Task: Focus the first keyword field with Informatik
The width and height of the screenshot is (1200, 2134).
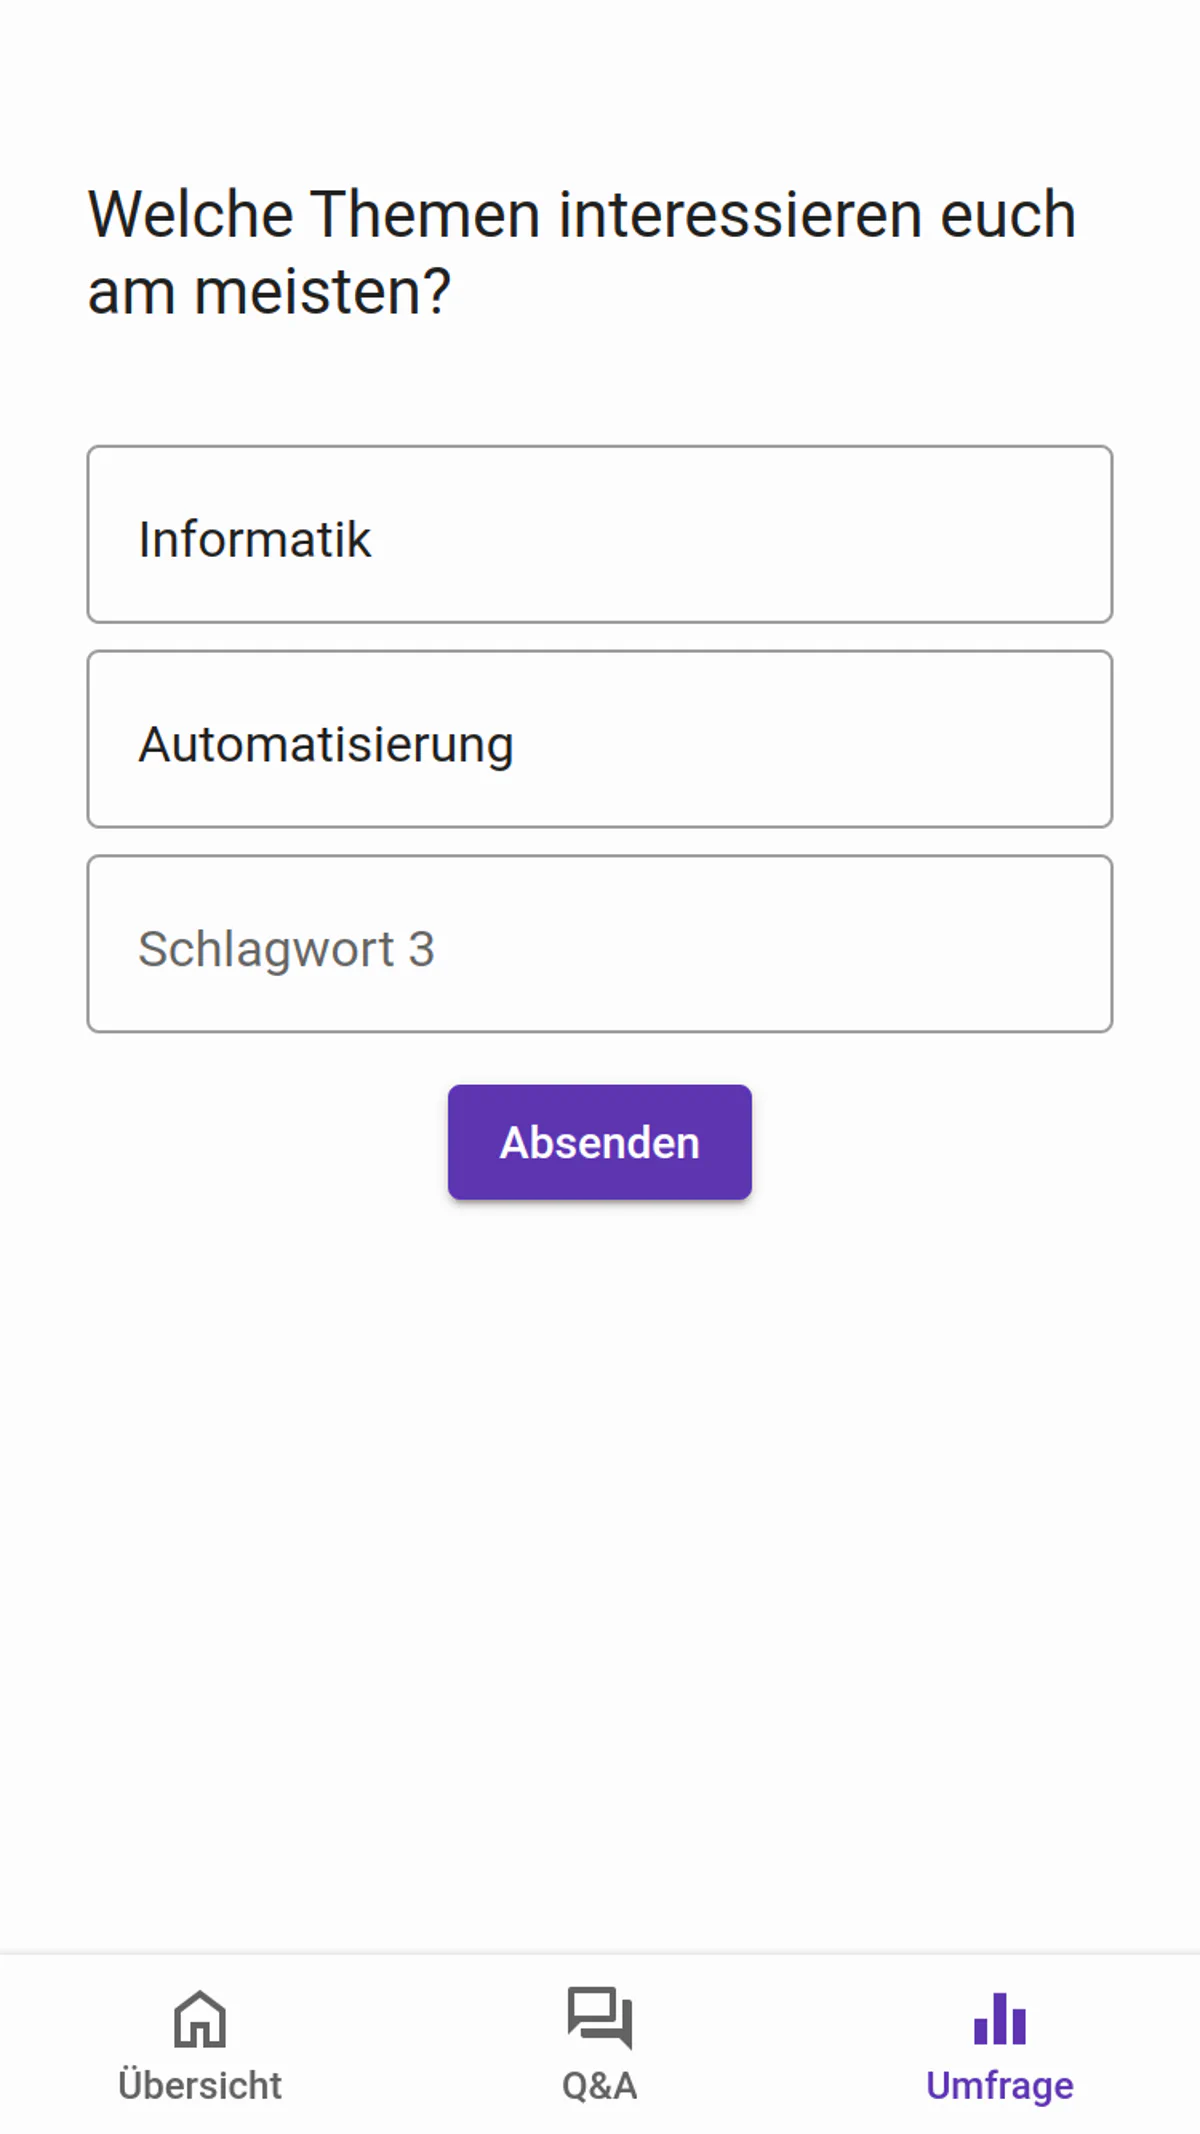Action: 600,535
